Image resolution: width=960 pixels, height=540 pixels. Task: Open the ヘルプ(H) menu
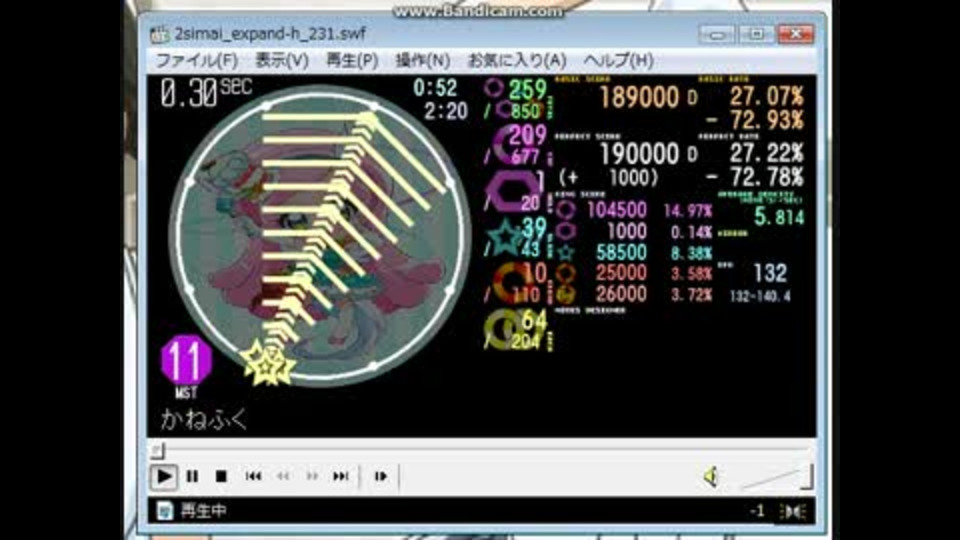[x=618, y=61]
